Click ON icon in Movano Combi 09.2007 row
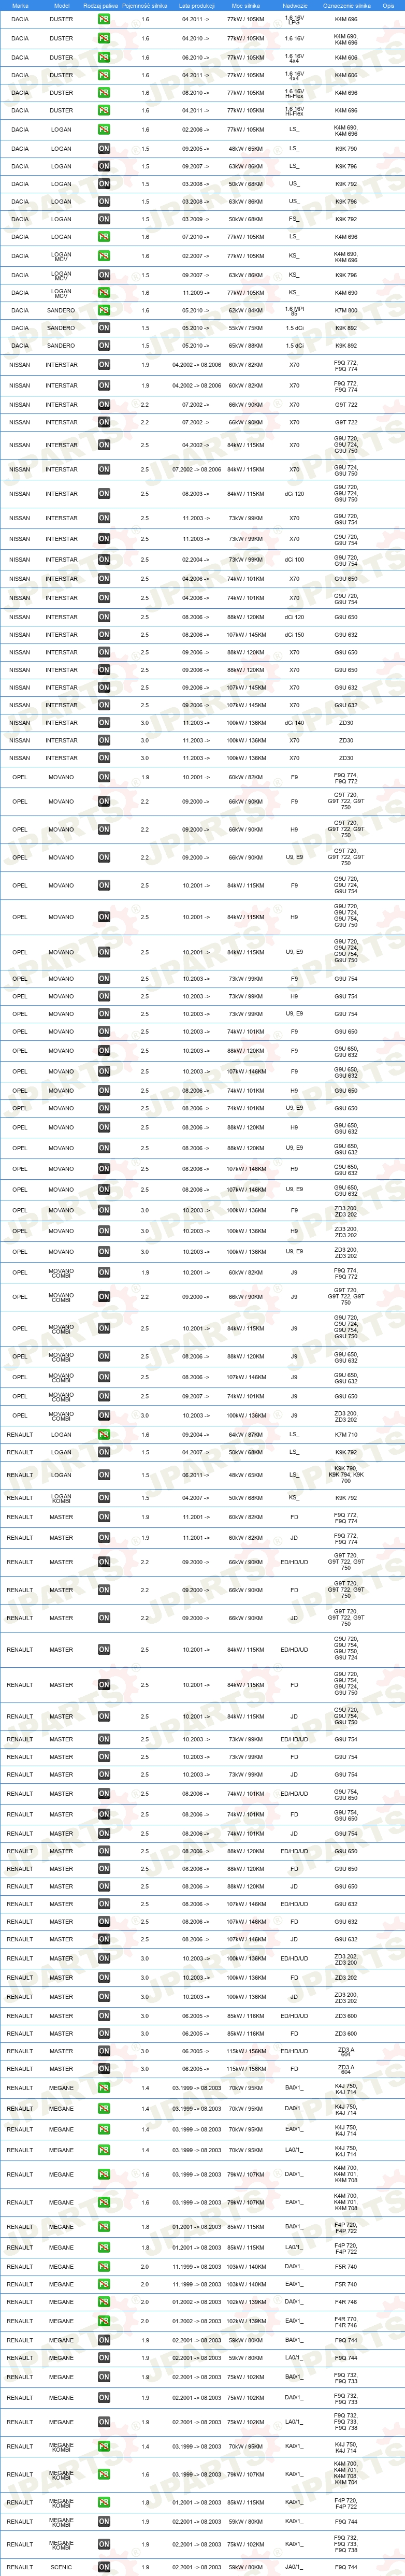Viewport: 405px width, 2576px height. [x=104, y=1396]
